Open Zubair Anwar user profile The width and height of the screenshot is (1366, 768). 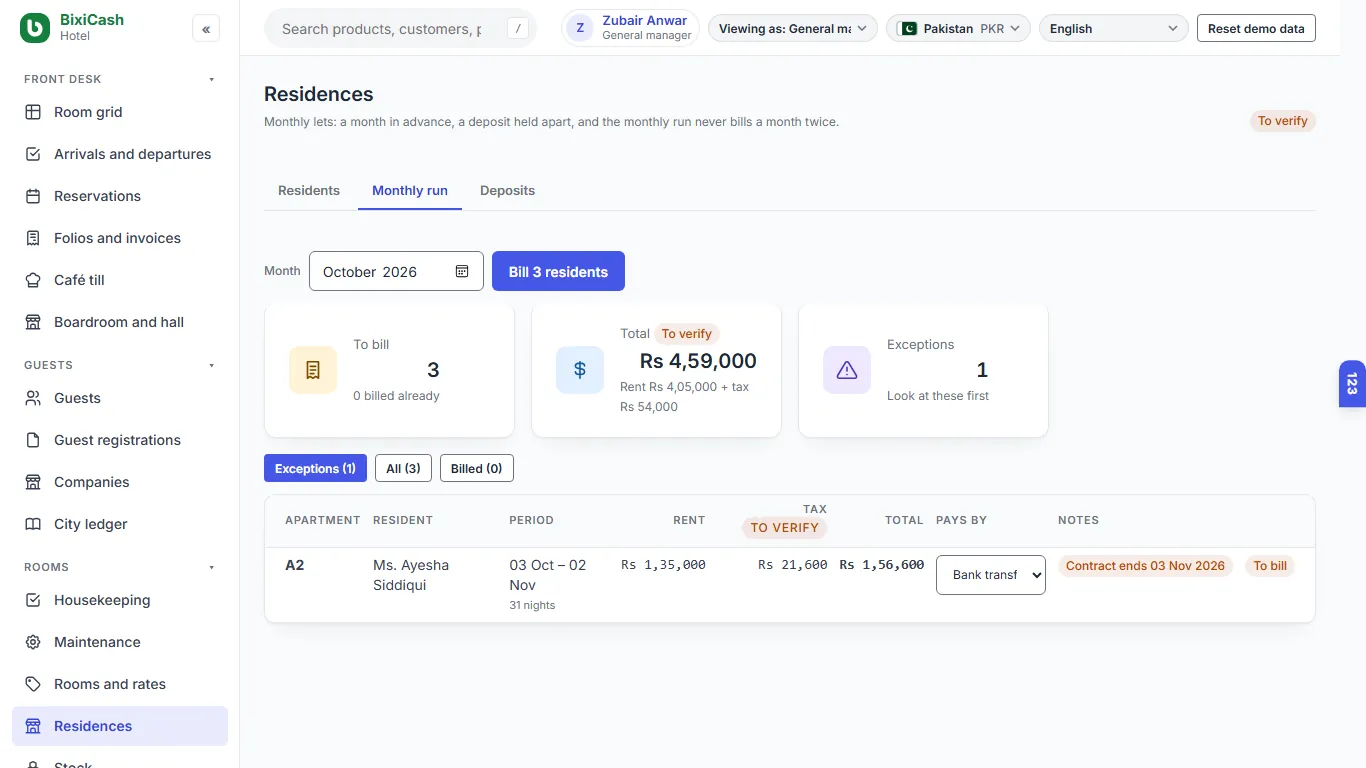630,28
